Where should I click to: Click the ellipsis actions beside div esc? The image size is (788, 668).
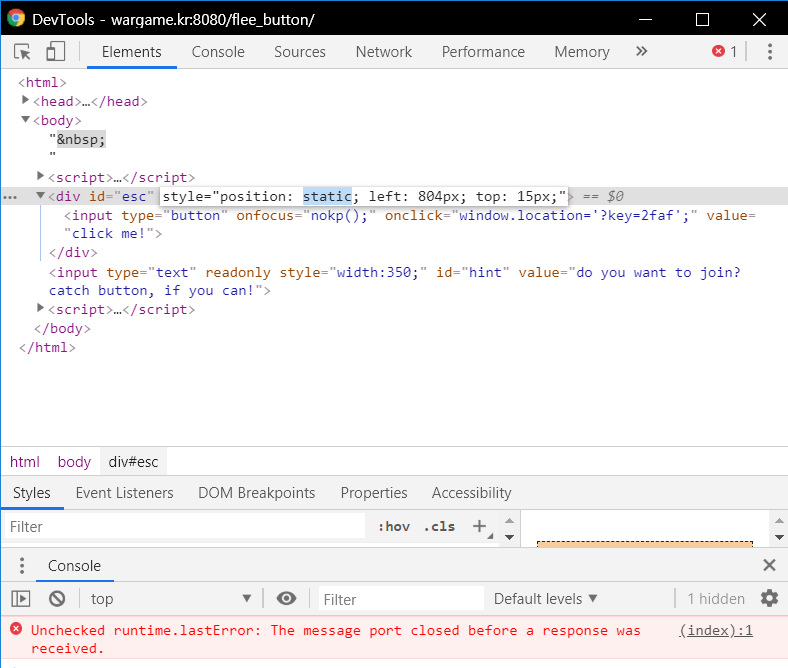click(10, 197)
